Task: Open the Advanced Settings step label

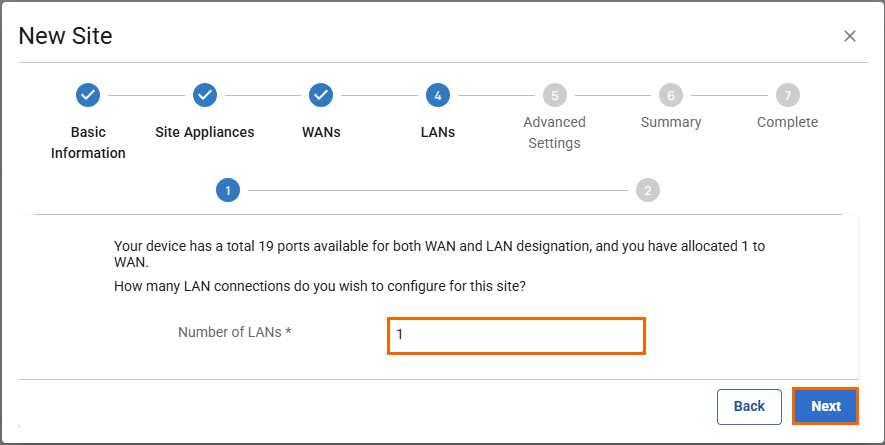Action: click(x=554, y=132)
